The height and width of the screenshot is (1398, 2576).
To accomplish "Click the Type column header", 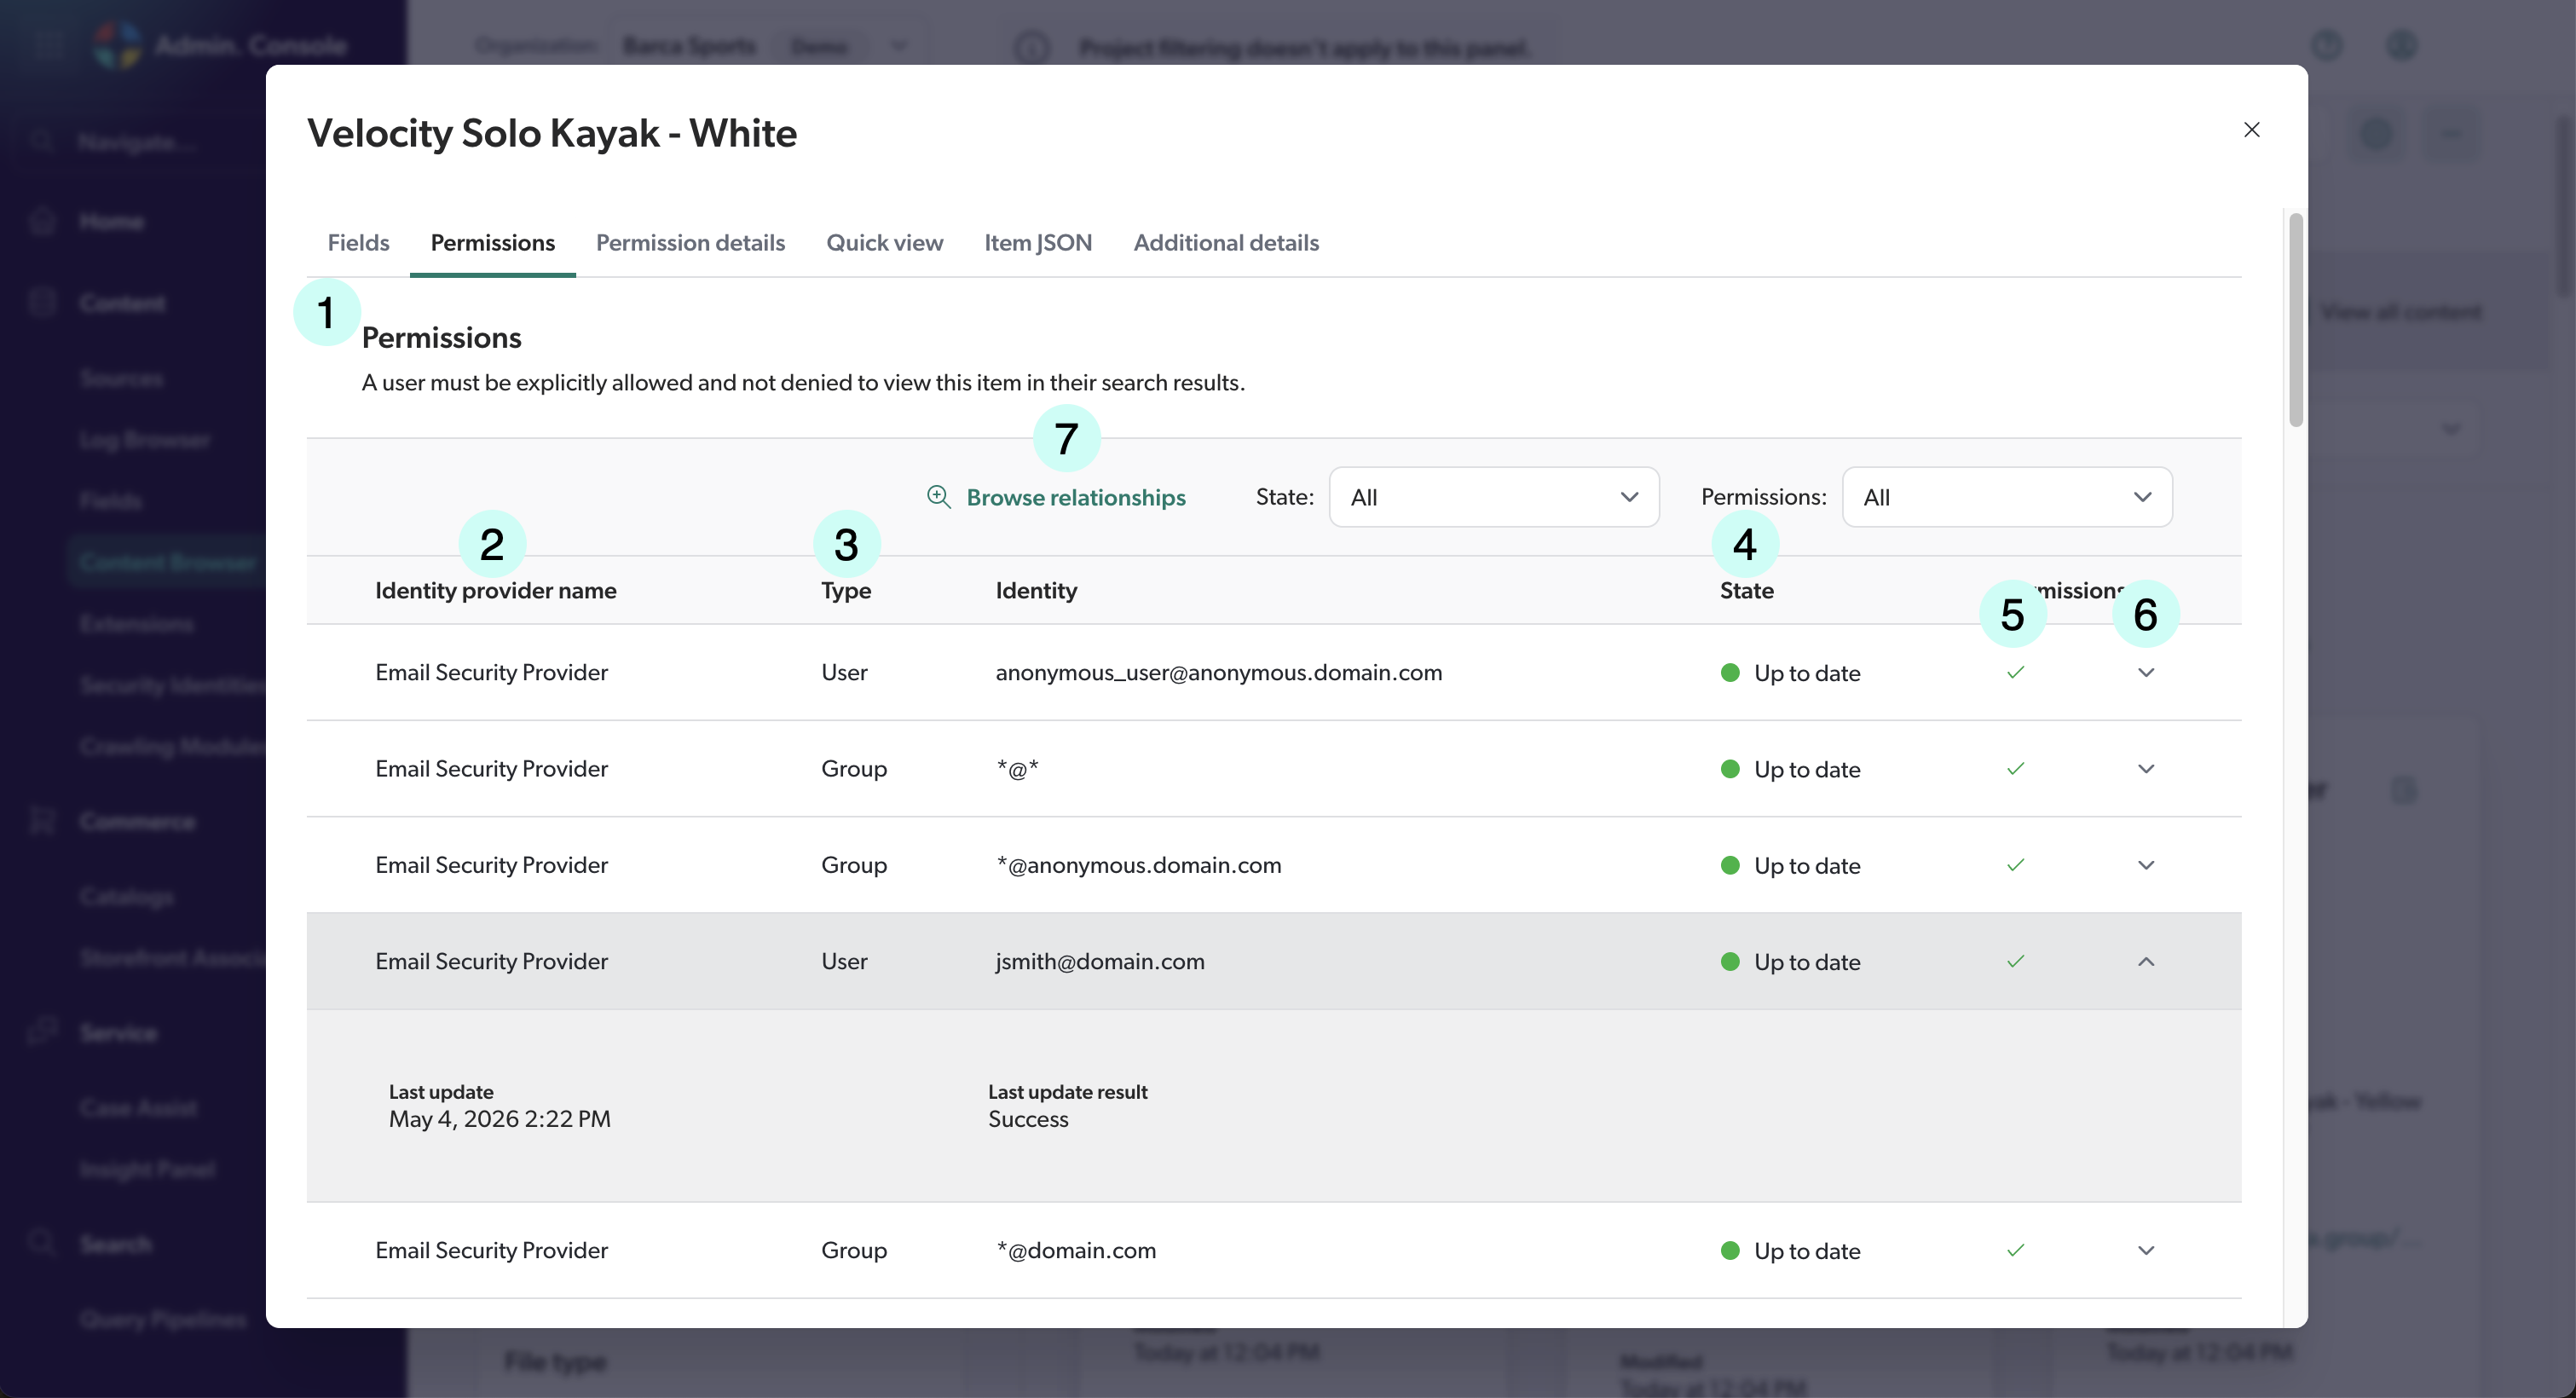I will pos(846,590).
